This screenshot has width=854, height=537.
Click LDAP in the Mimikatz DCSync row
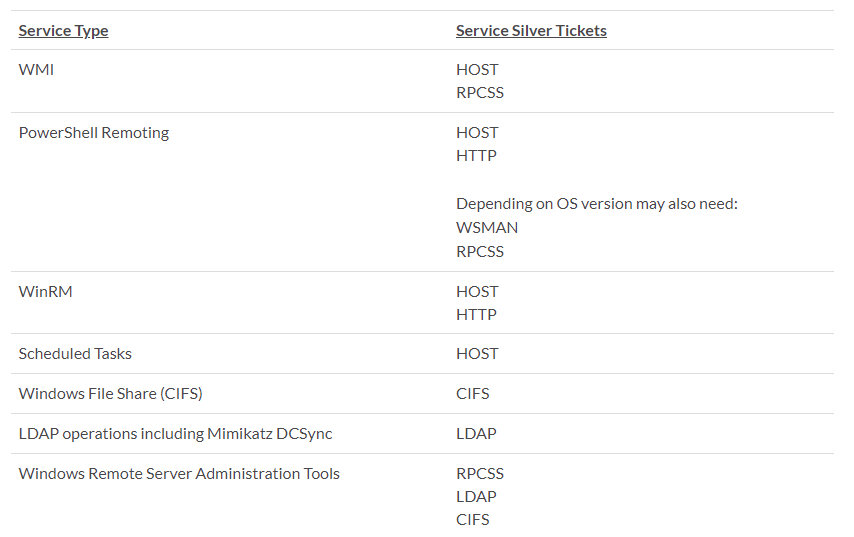[476, 433]
